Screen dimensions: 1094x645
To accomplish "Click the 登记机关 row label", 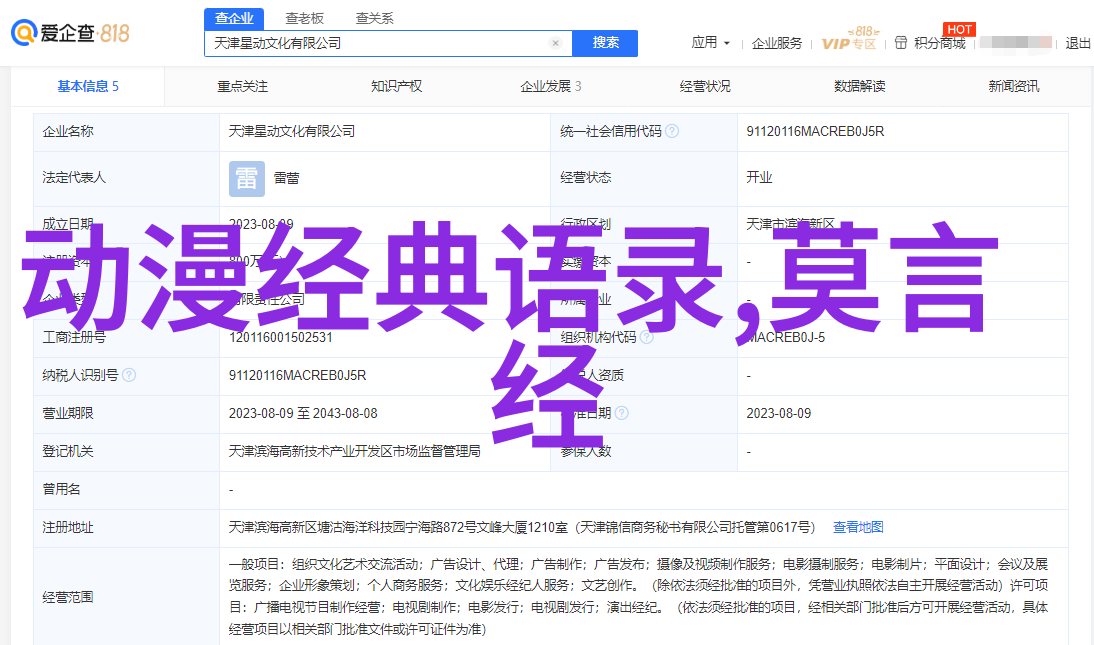I will click(68, 452).
